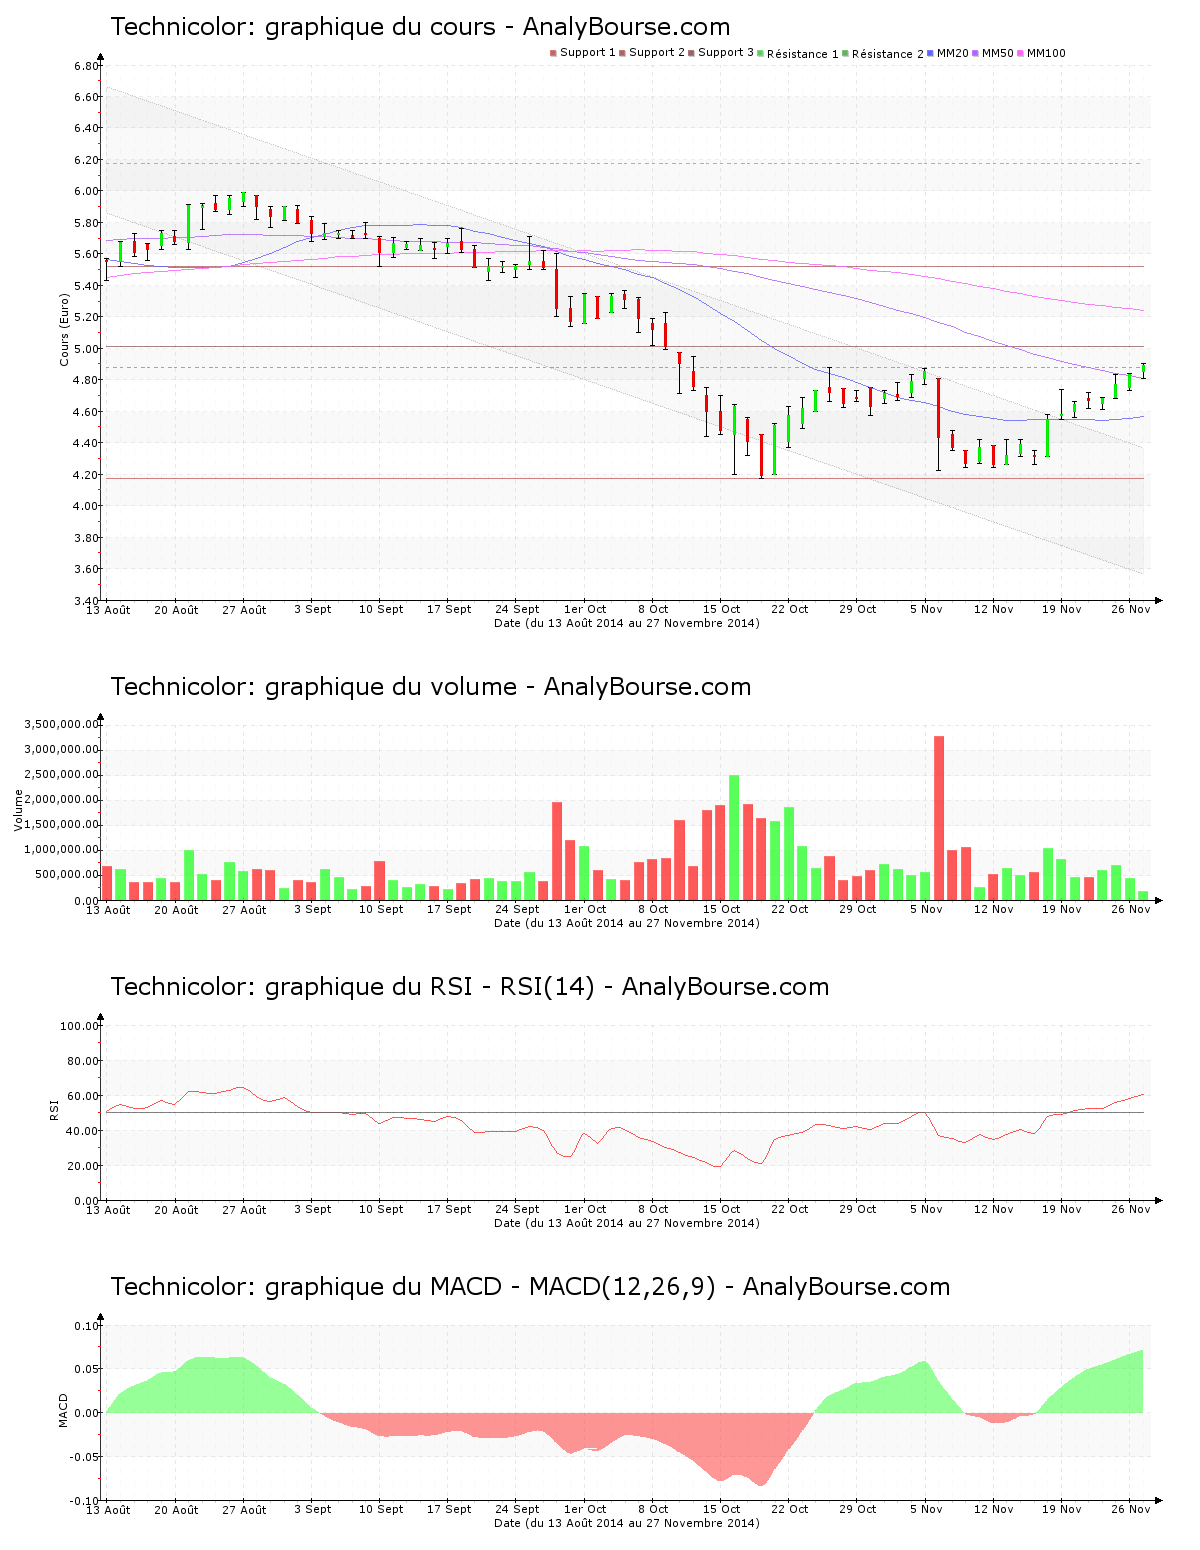Select the Résistance 2 legend entry

tap(883, 54)
